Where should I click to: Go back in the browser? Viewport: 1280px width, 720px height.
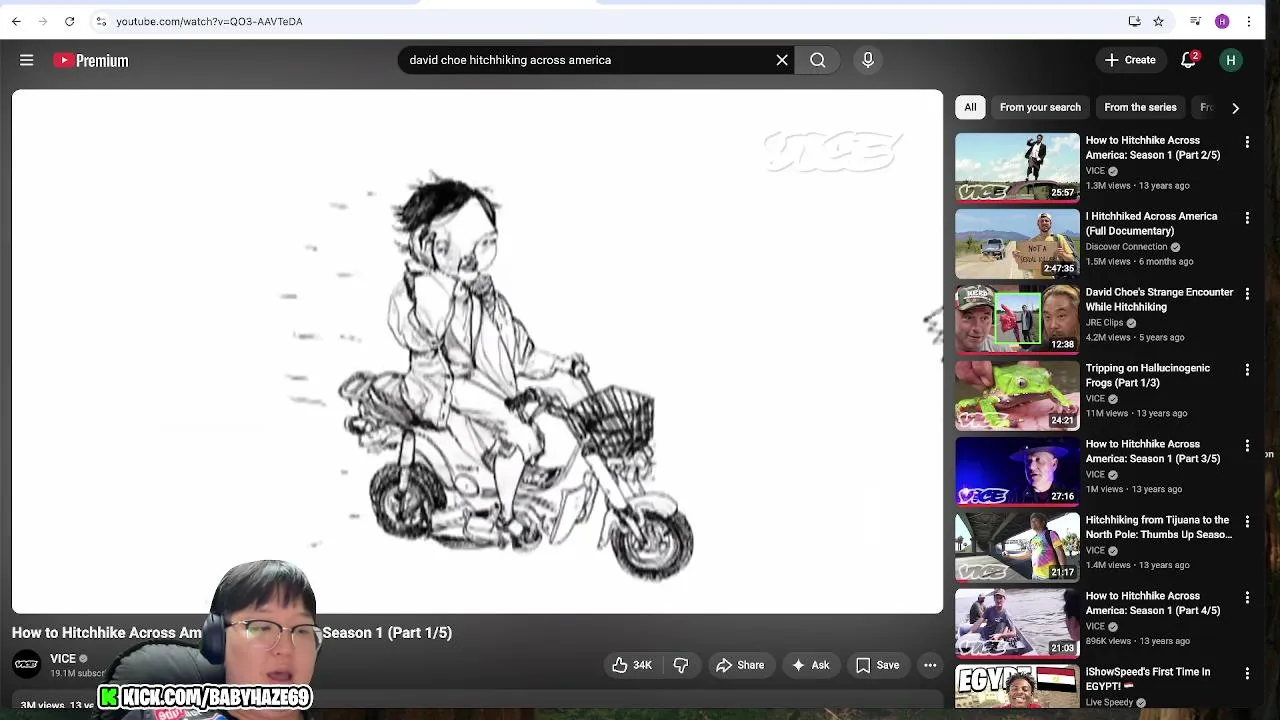click(x=16, y=21)
